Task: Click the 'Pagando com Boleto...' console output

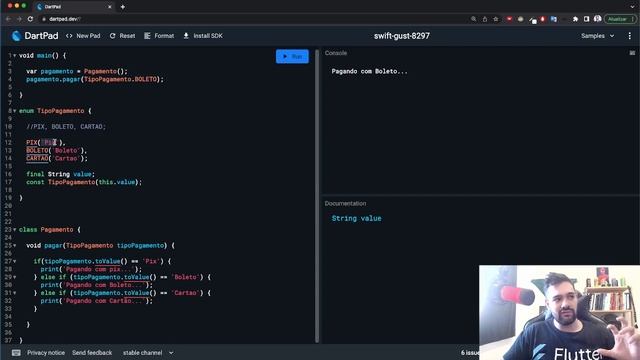Action: click(x=369, y=71)
